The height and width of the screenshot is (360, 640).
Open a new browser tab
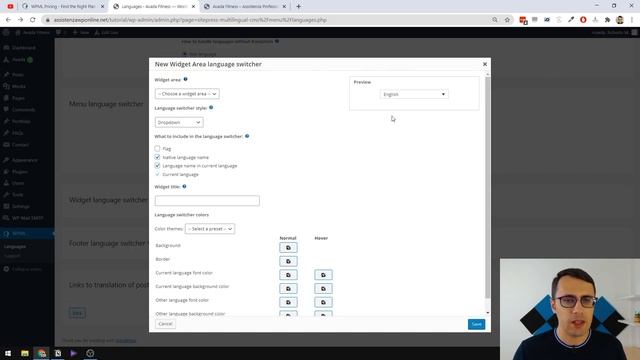(x=299, y=7)
